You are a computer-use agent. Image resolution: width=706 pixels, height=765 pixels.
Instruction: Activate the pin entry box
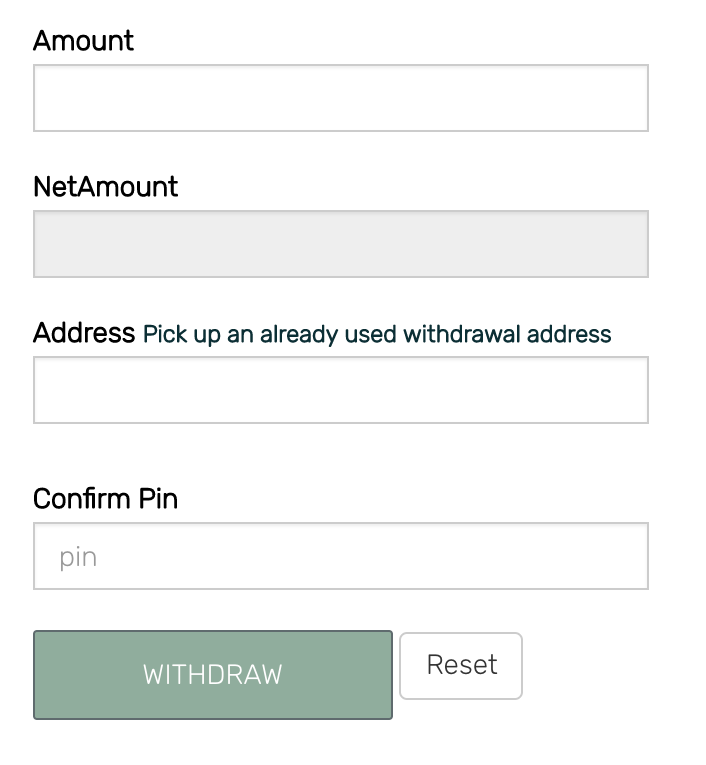click(x=340, y=556)
